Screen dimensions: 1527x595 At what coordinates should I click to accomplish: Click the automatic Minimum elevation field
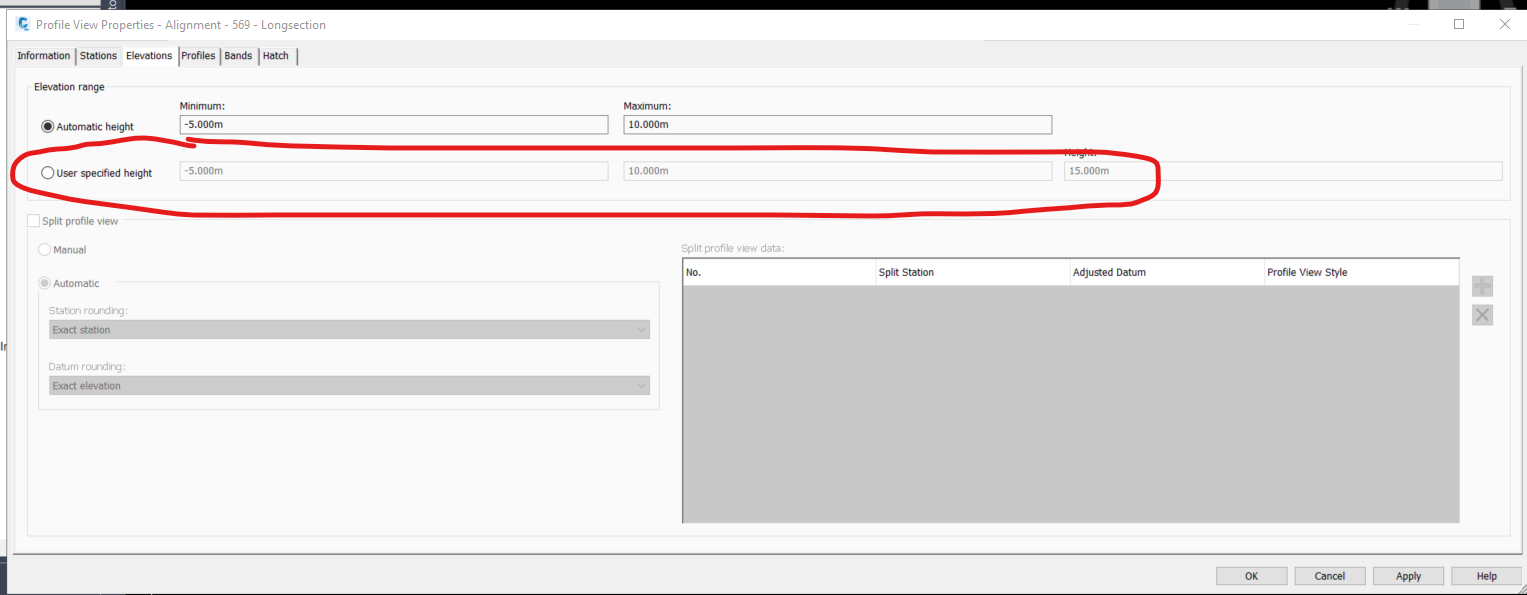pos(394,125)
